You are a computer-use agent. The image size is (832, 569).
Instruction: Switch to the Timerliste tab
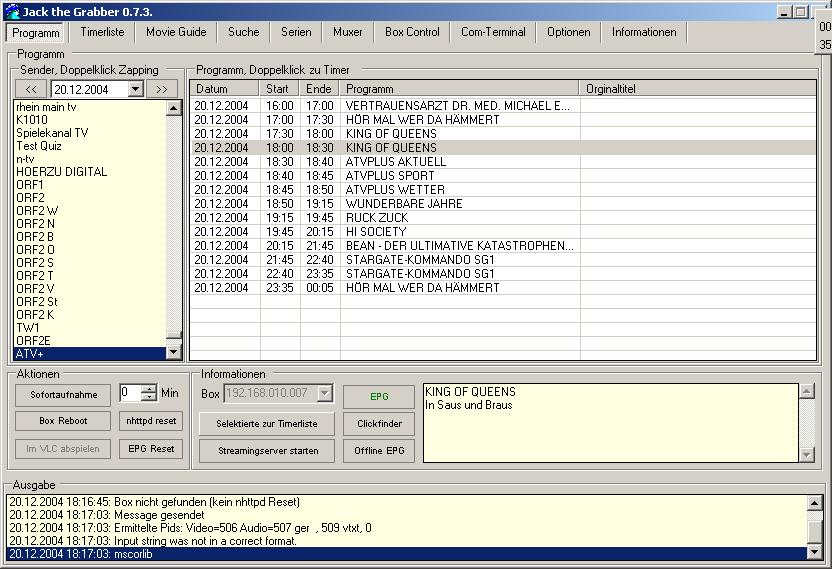[x=102, y=32]
